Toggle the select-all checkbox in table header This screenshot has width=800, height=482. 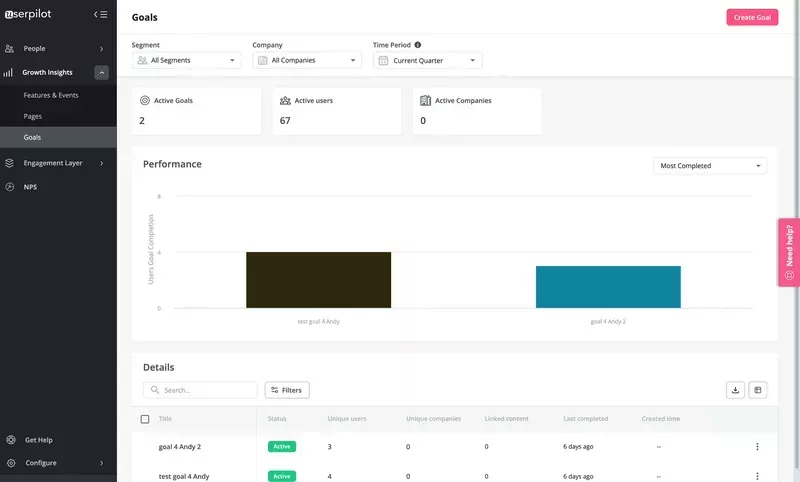tap(145, 419)
